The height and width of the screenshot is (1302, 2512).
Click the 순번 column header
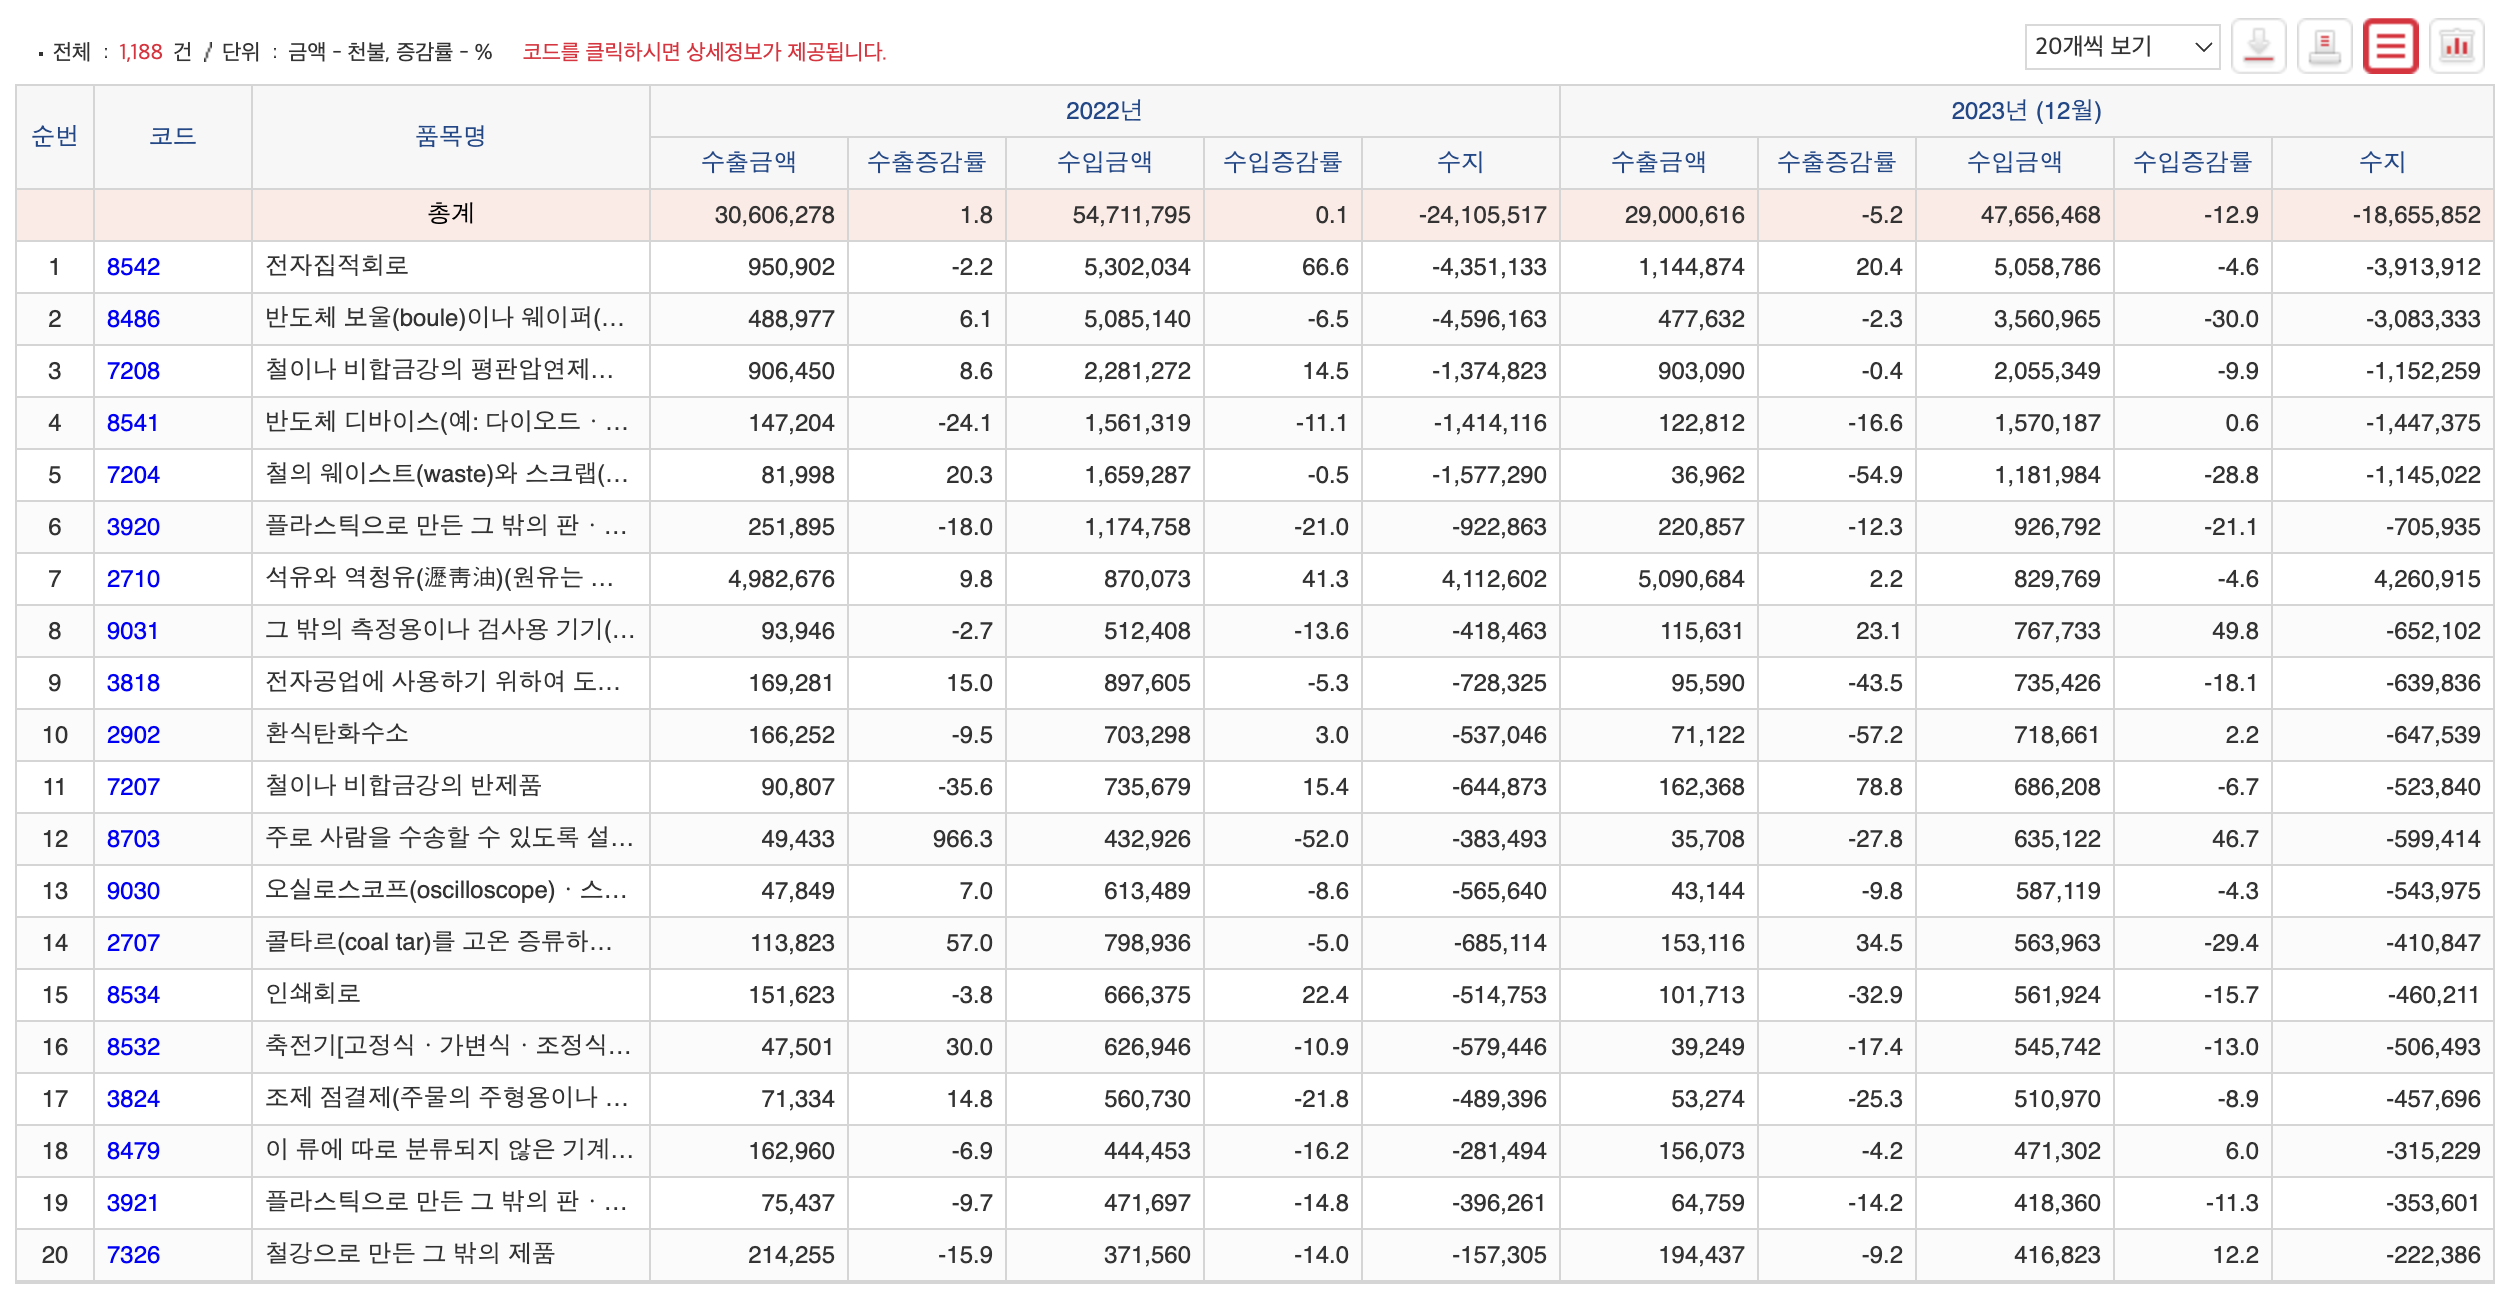tap(55, 136)
